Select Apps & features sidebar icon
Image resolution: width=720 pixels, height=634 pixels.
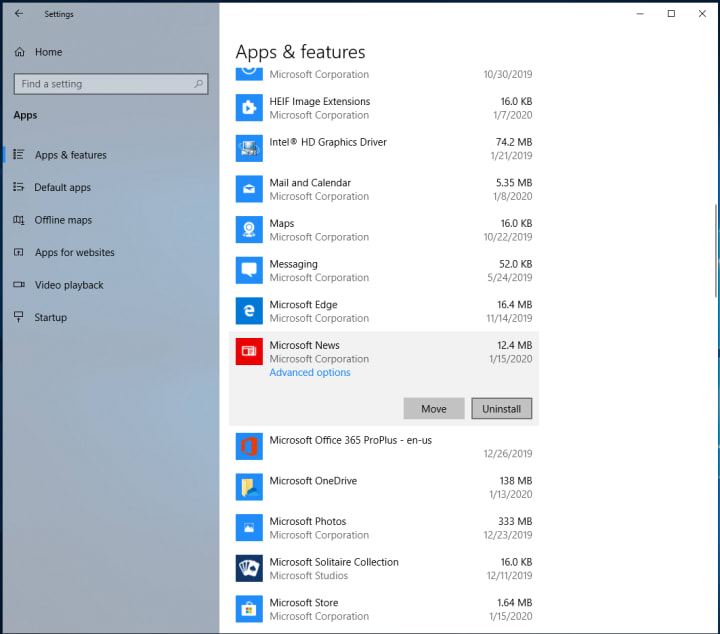18,154
